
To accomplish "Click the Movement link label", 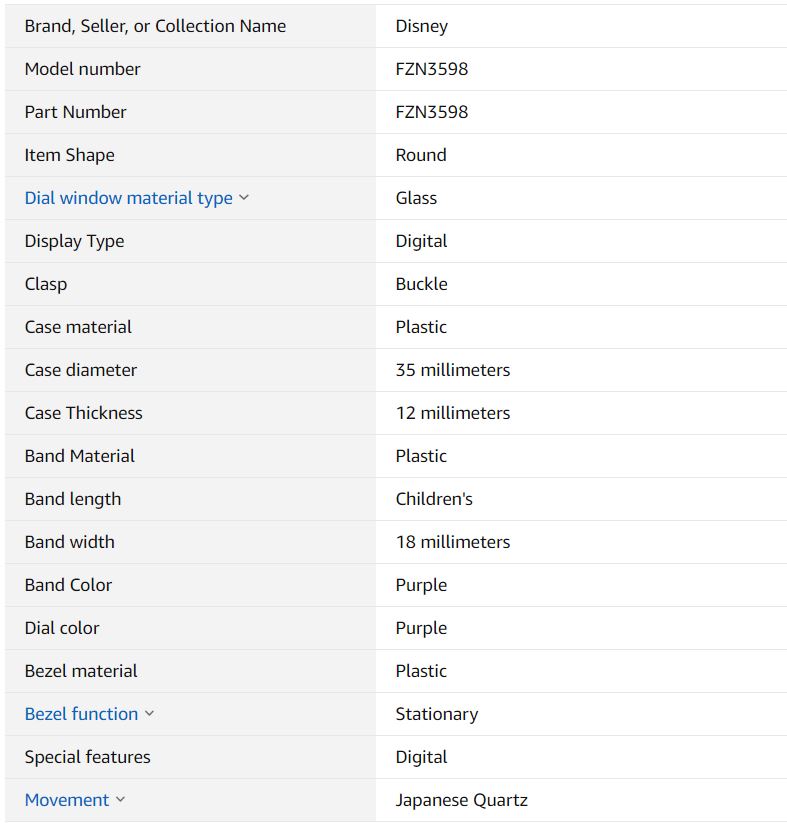I will pos(66,800).
